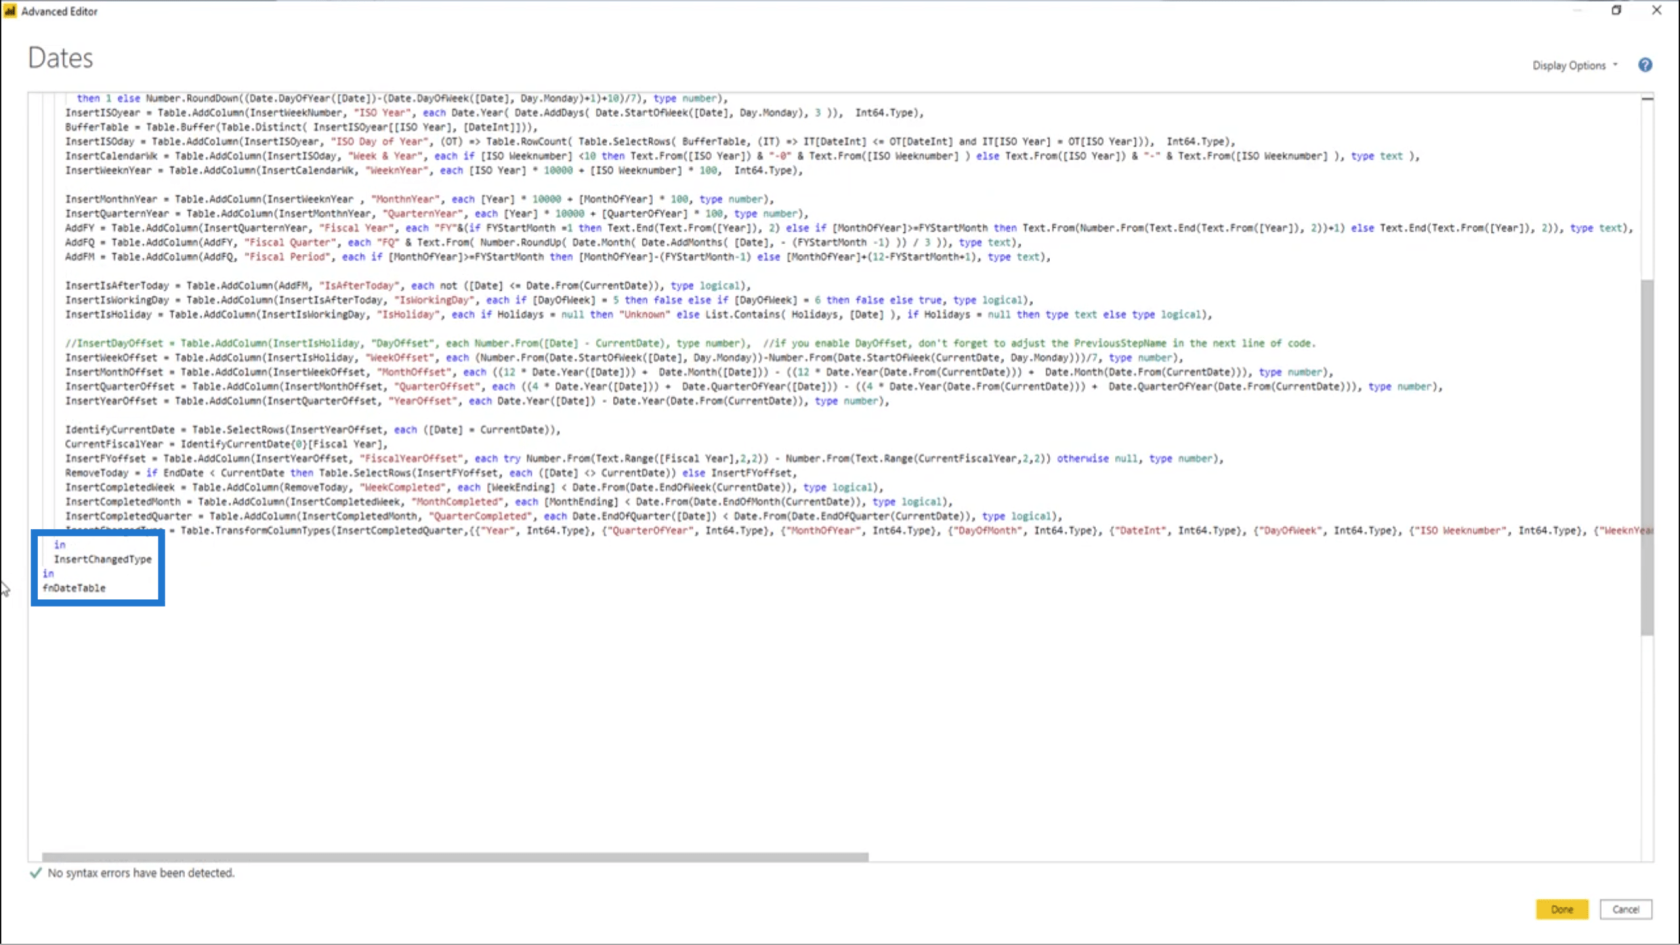Click the green syntax check mark icon

pyautogui.click(x=36, y=873)
